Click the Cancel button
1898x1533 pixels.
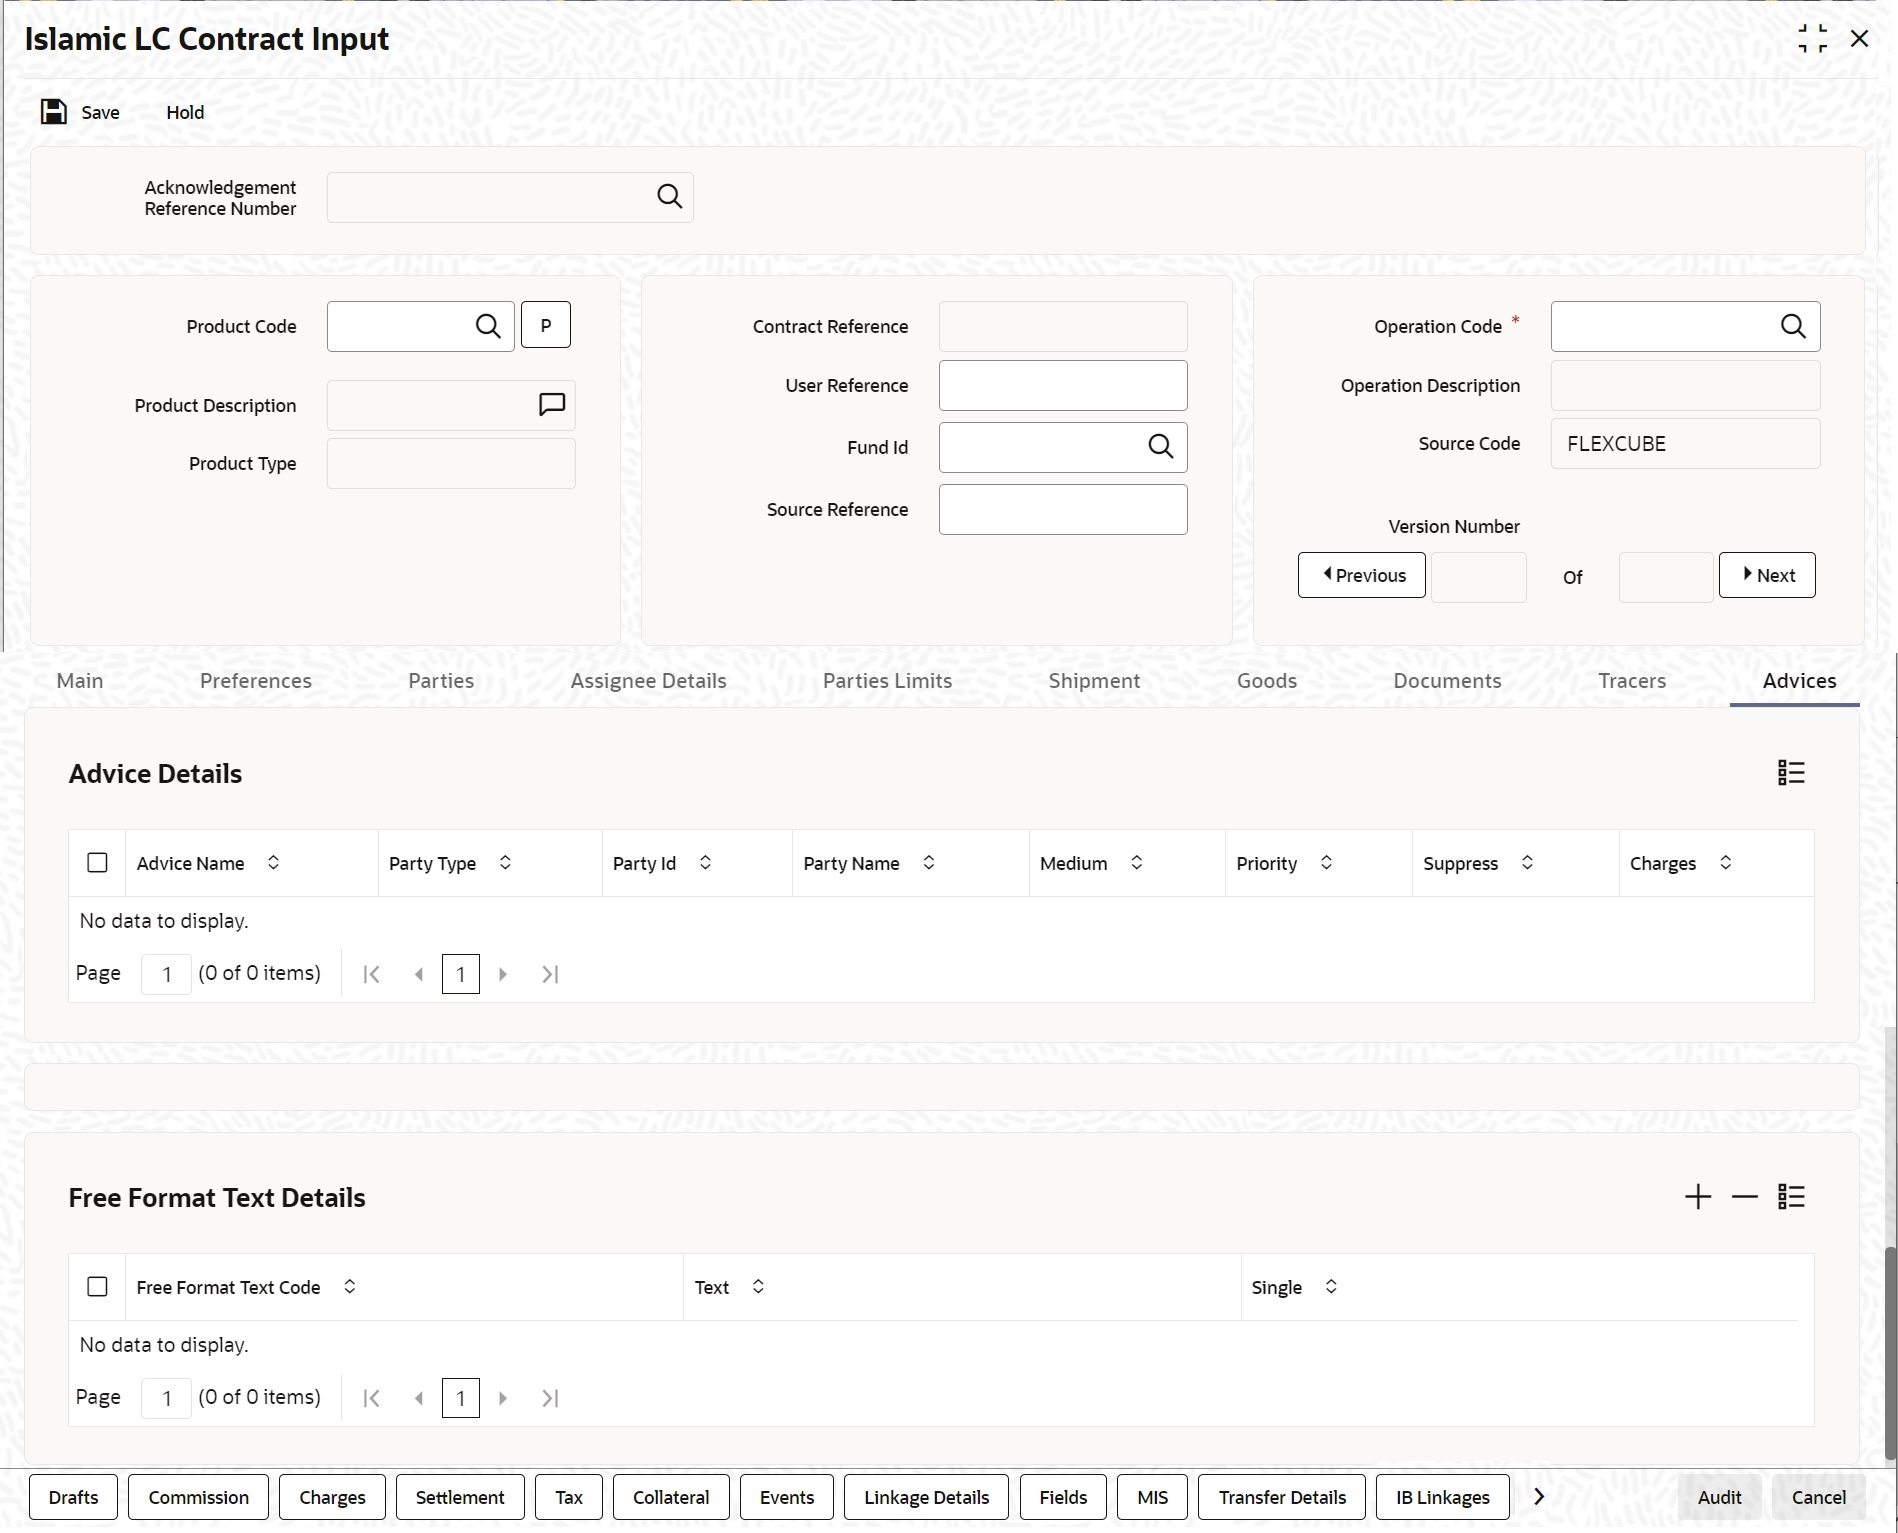[1819, 1497]
